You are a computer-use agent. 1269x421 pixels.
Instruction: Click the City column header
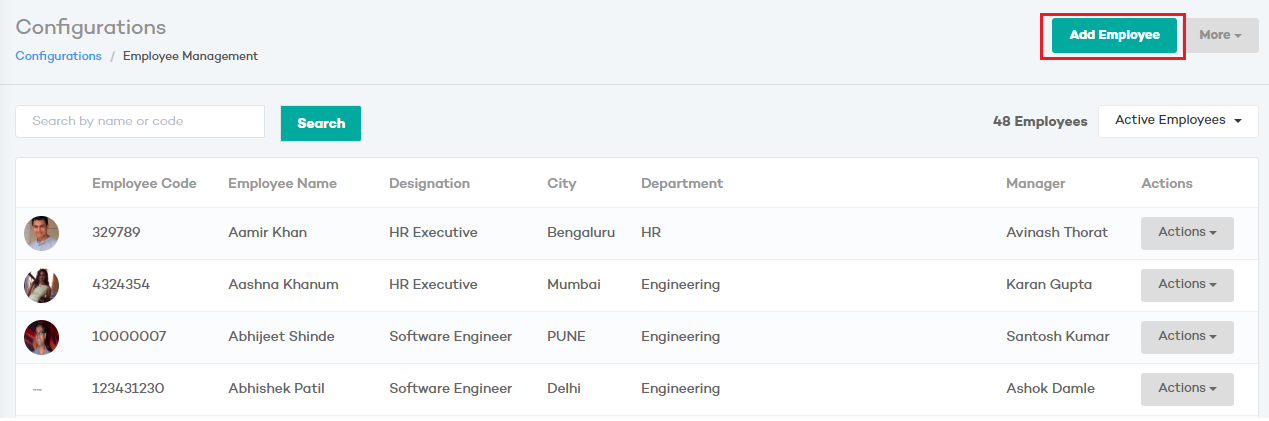pos(562,183)
